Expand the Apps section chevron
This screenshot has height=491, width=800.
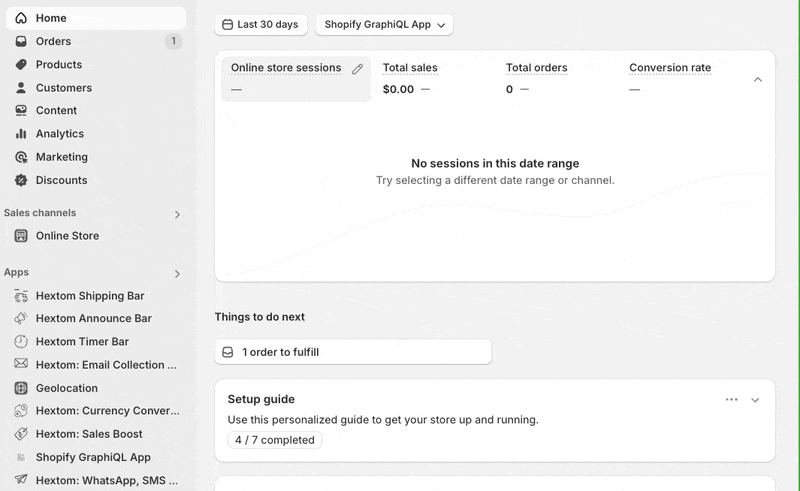[177, 274]
